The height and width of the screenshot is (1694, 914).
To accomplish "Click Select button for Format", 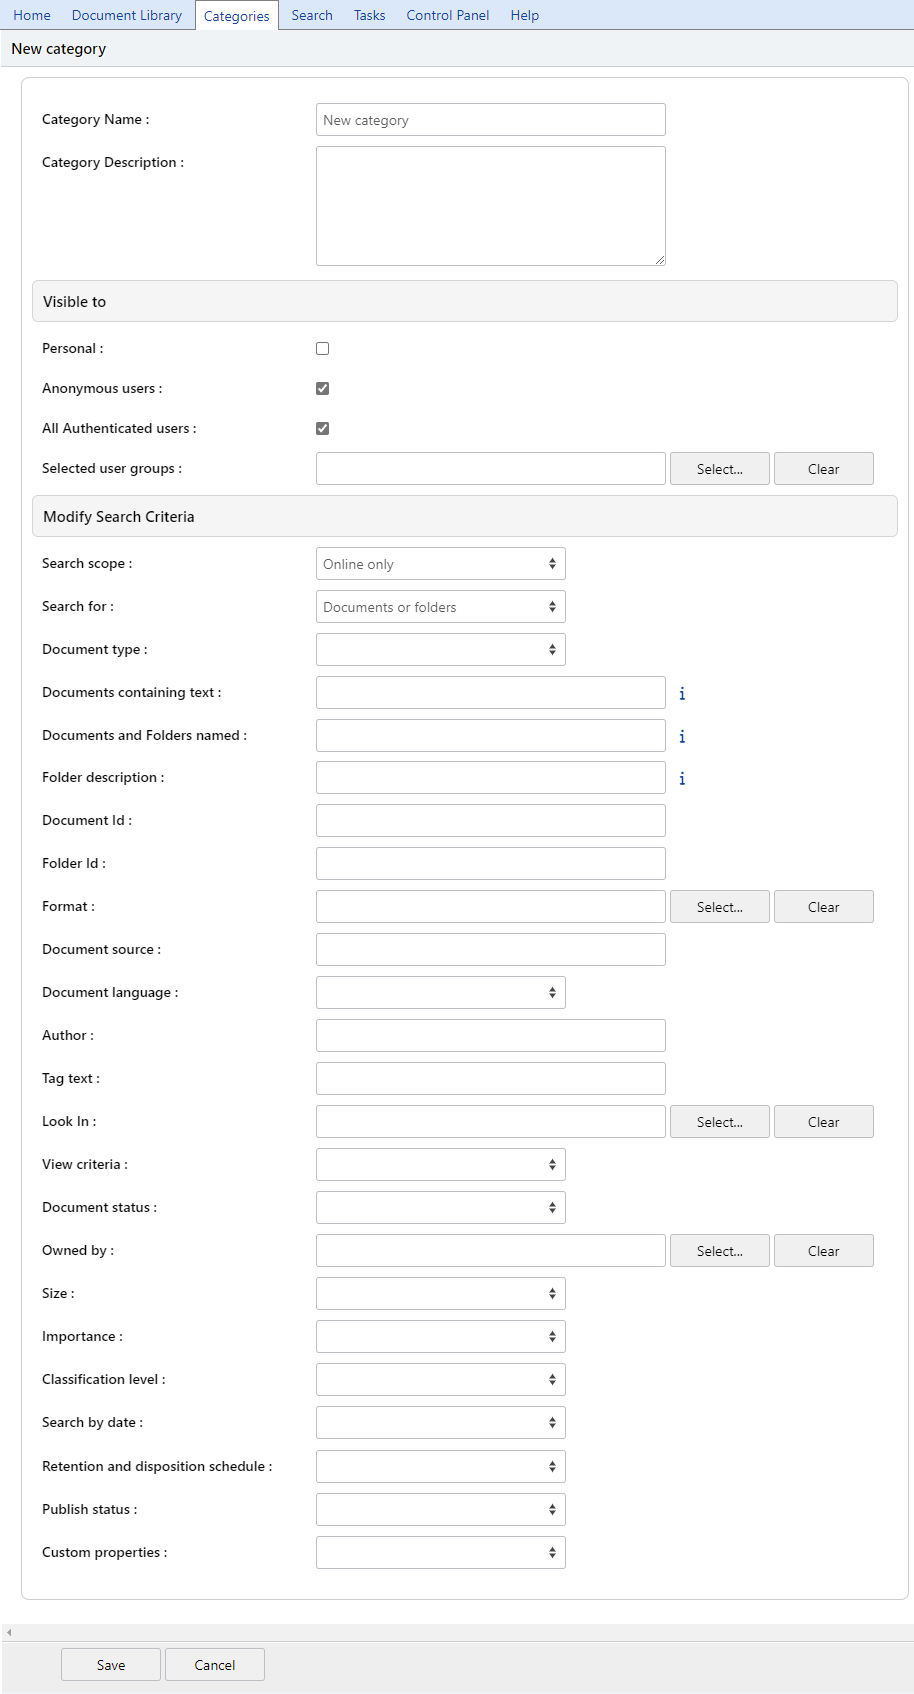I will pos(720,907).
